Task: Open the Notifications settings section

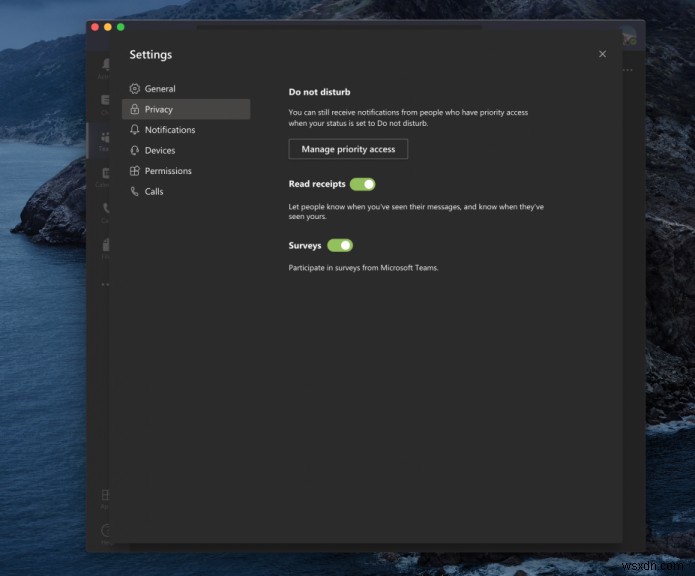Action: (x=186, y=130)
